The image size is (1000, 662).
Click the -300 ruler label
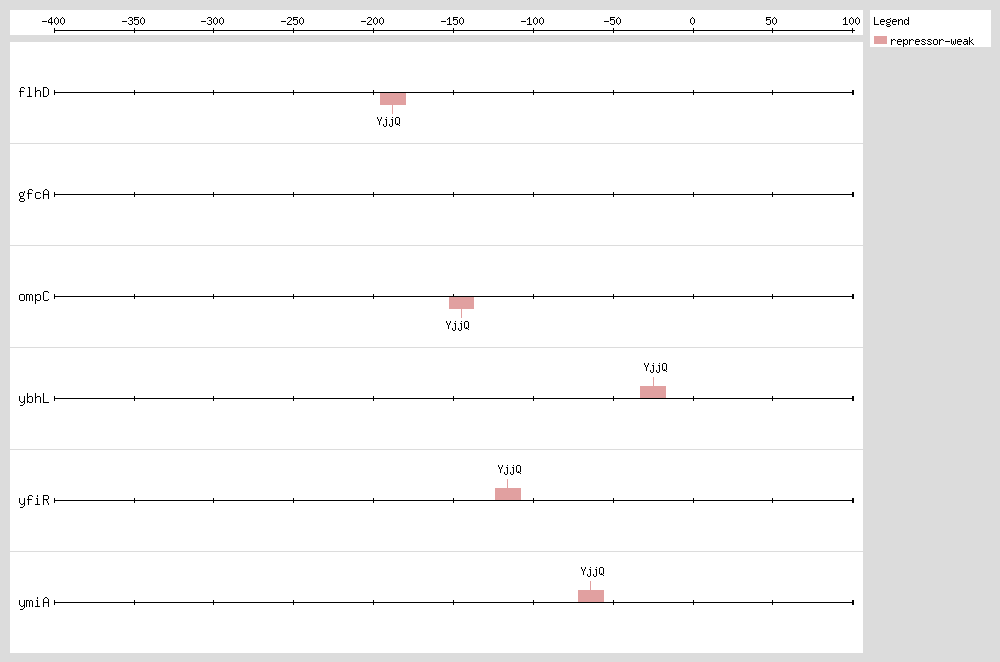point(212,21)
